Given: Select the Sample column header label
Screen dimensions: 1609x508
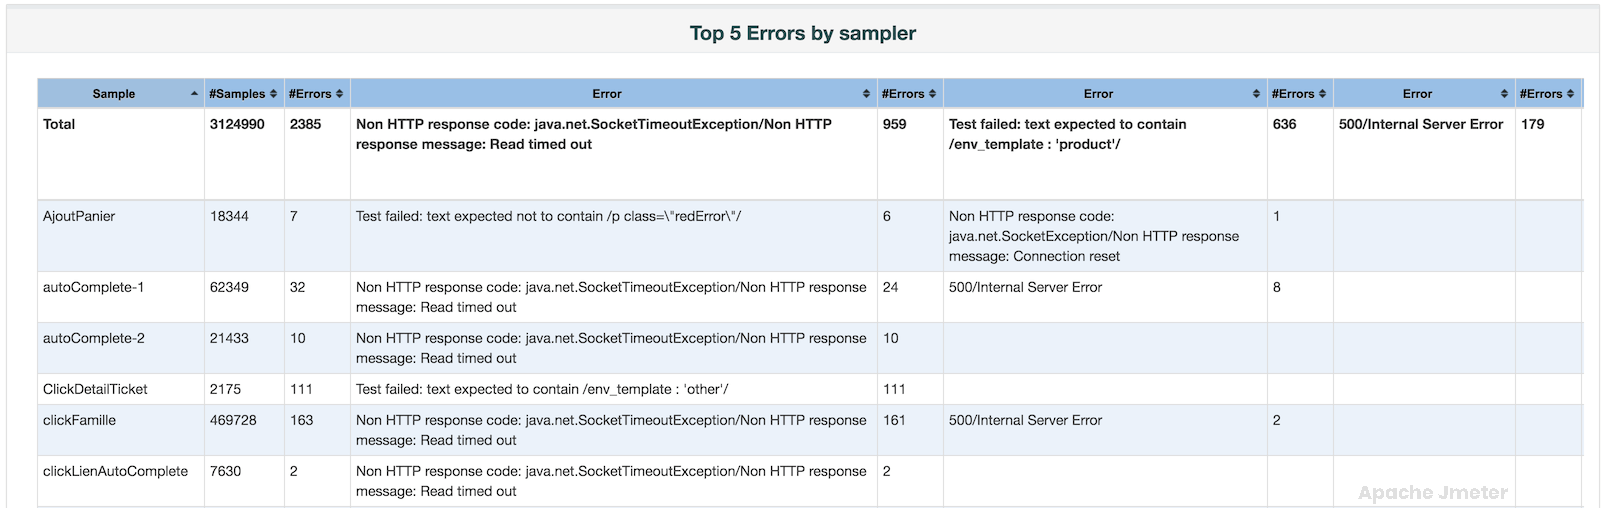Looking at the screenshot, I should click(x=114, y=94).
